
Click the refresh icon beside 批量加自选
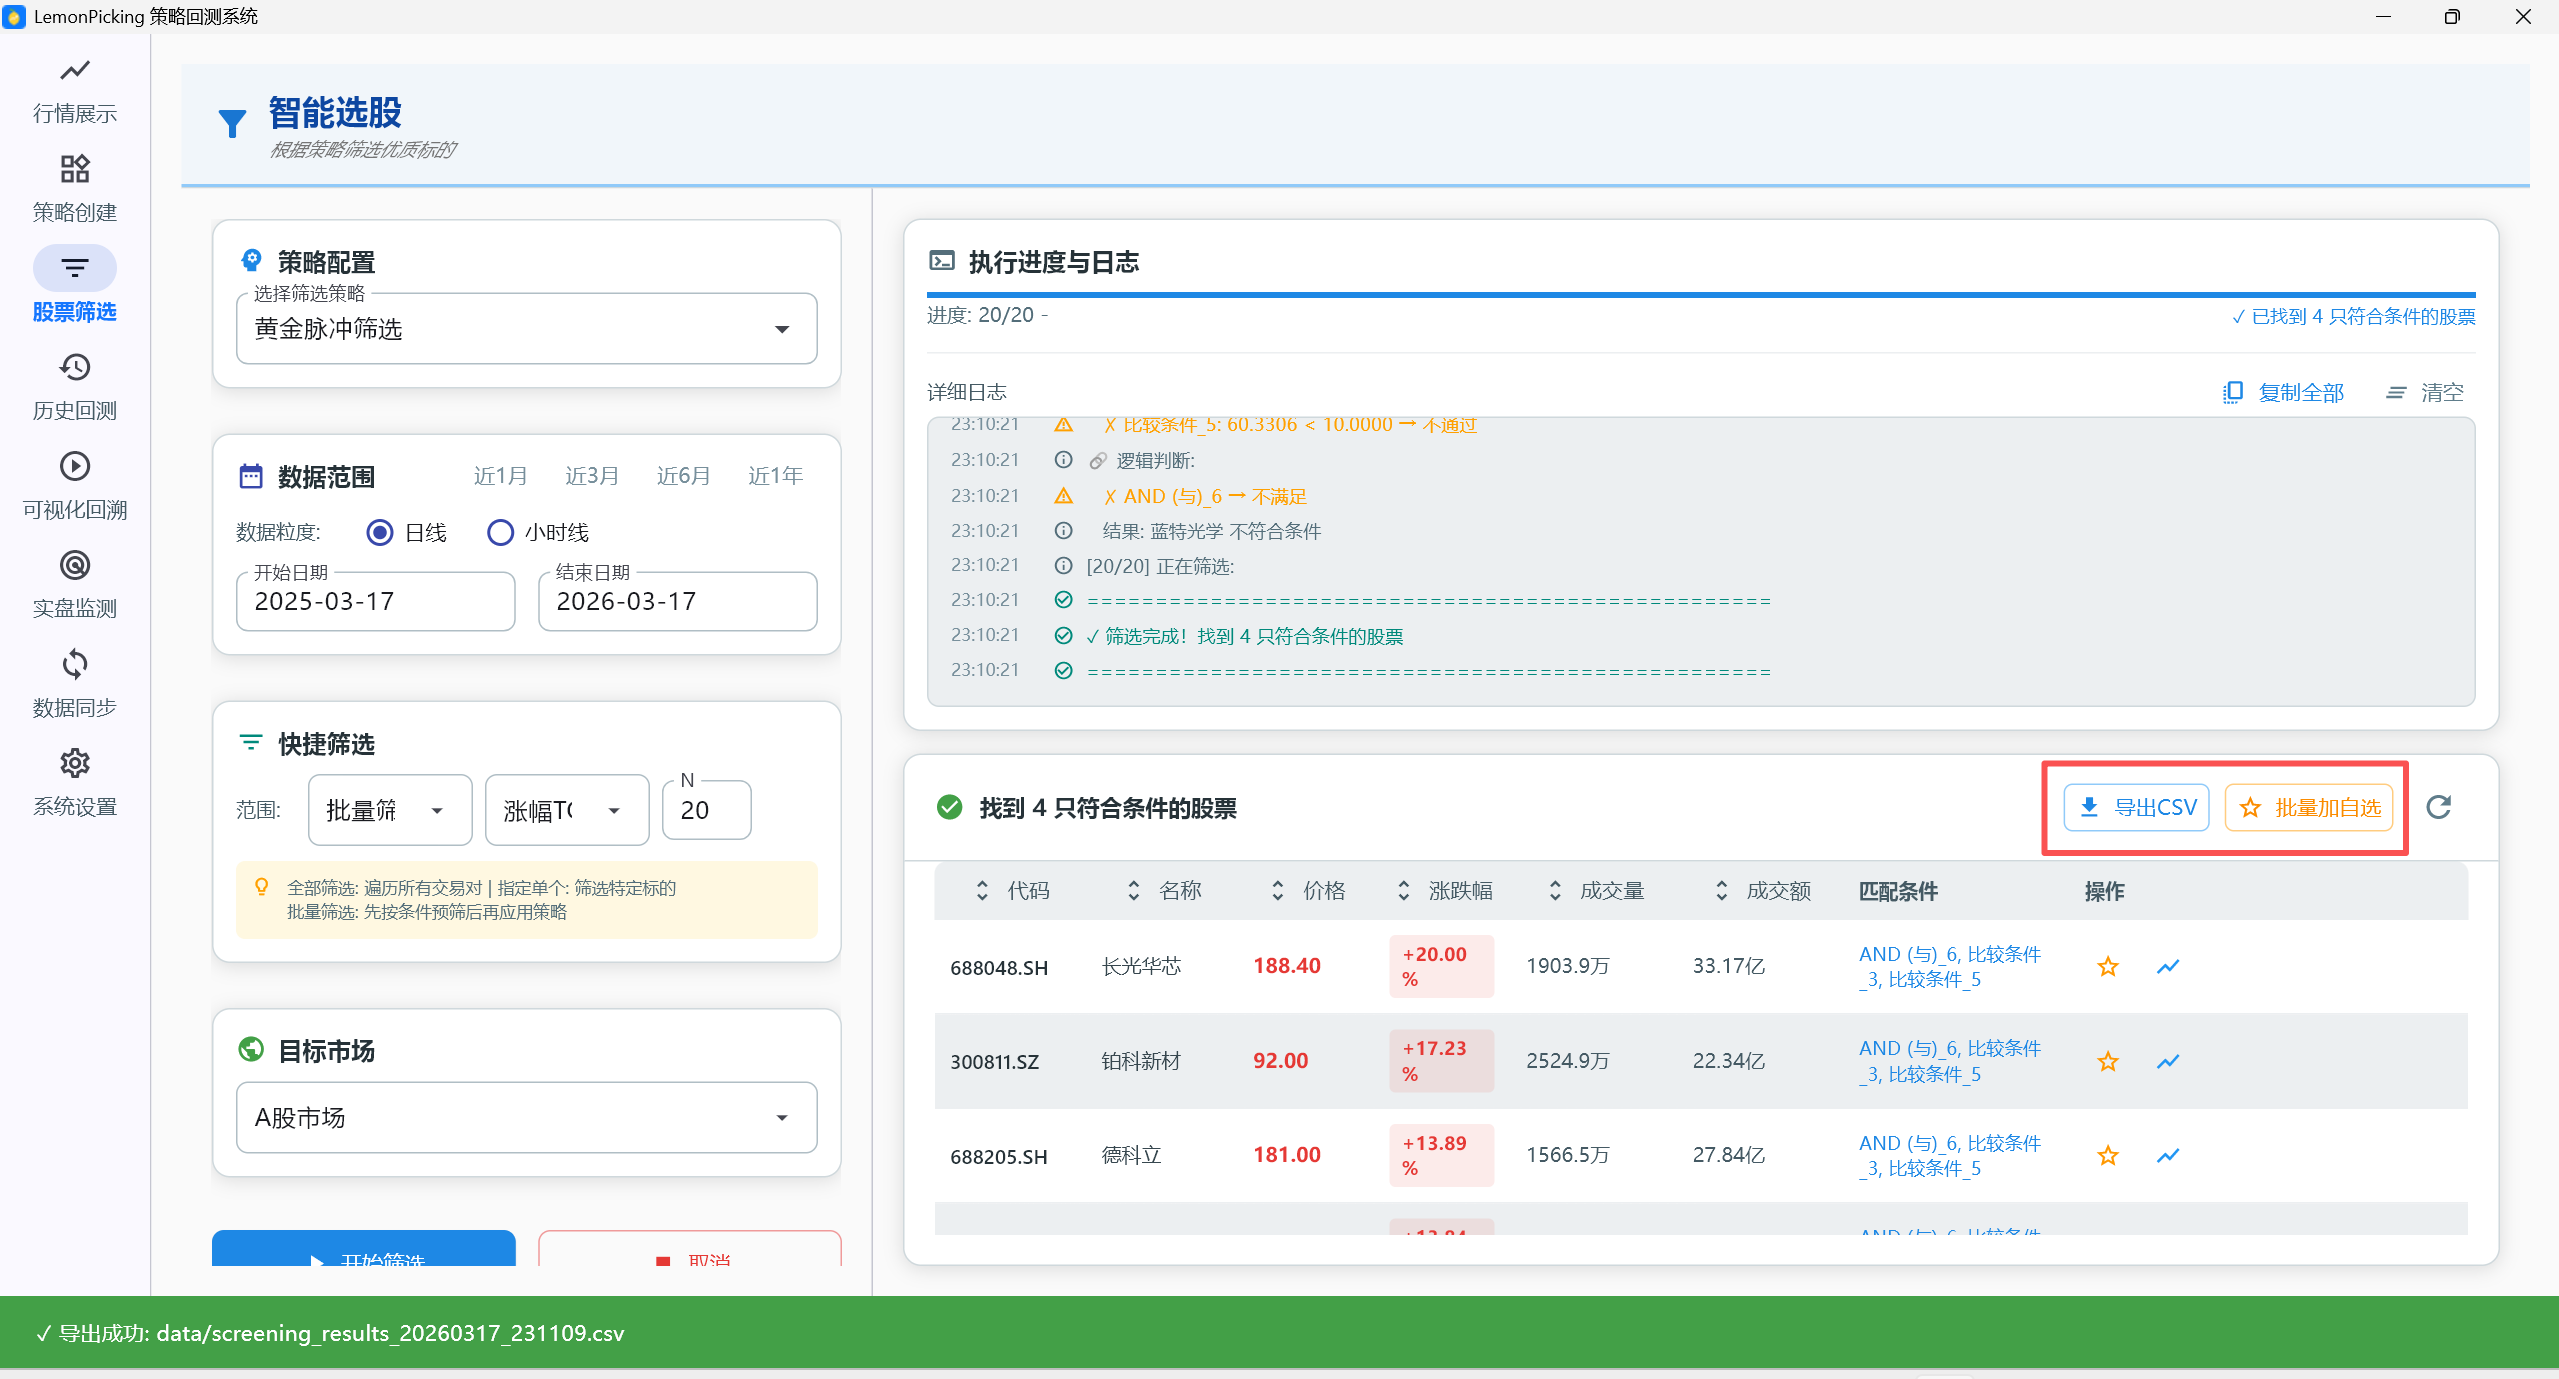[x=2438, y=807]
